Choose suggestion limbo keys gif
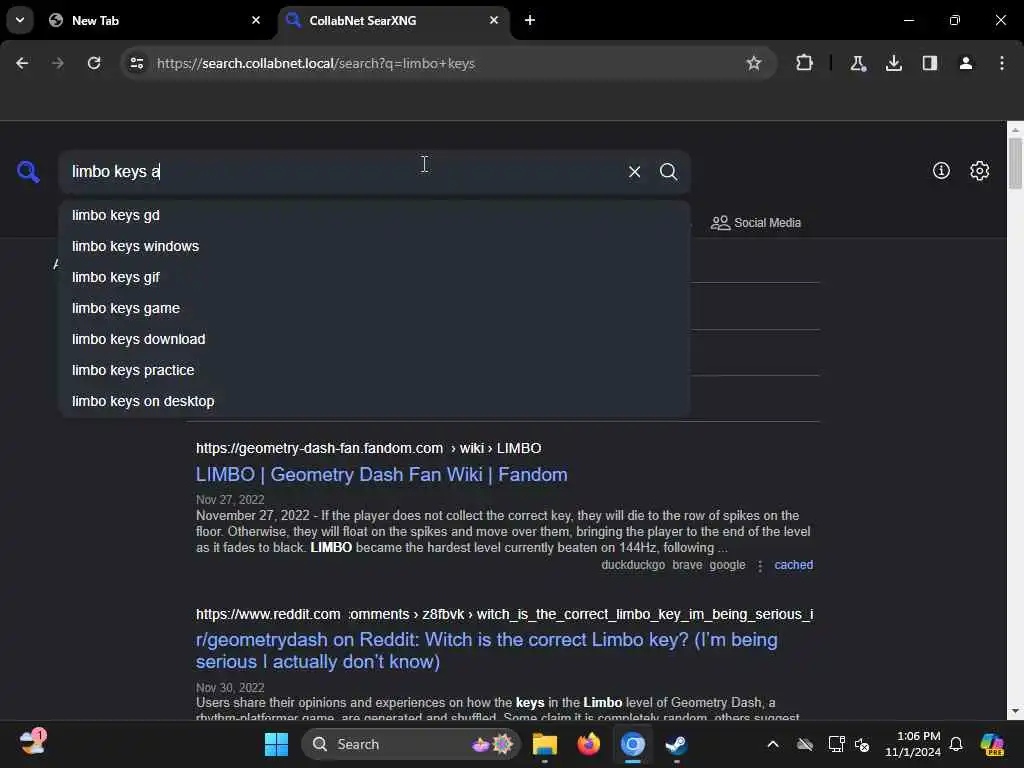The height and width of the screenshot is (768, 1024). pos(374,278)
